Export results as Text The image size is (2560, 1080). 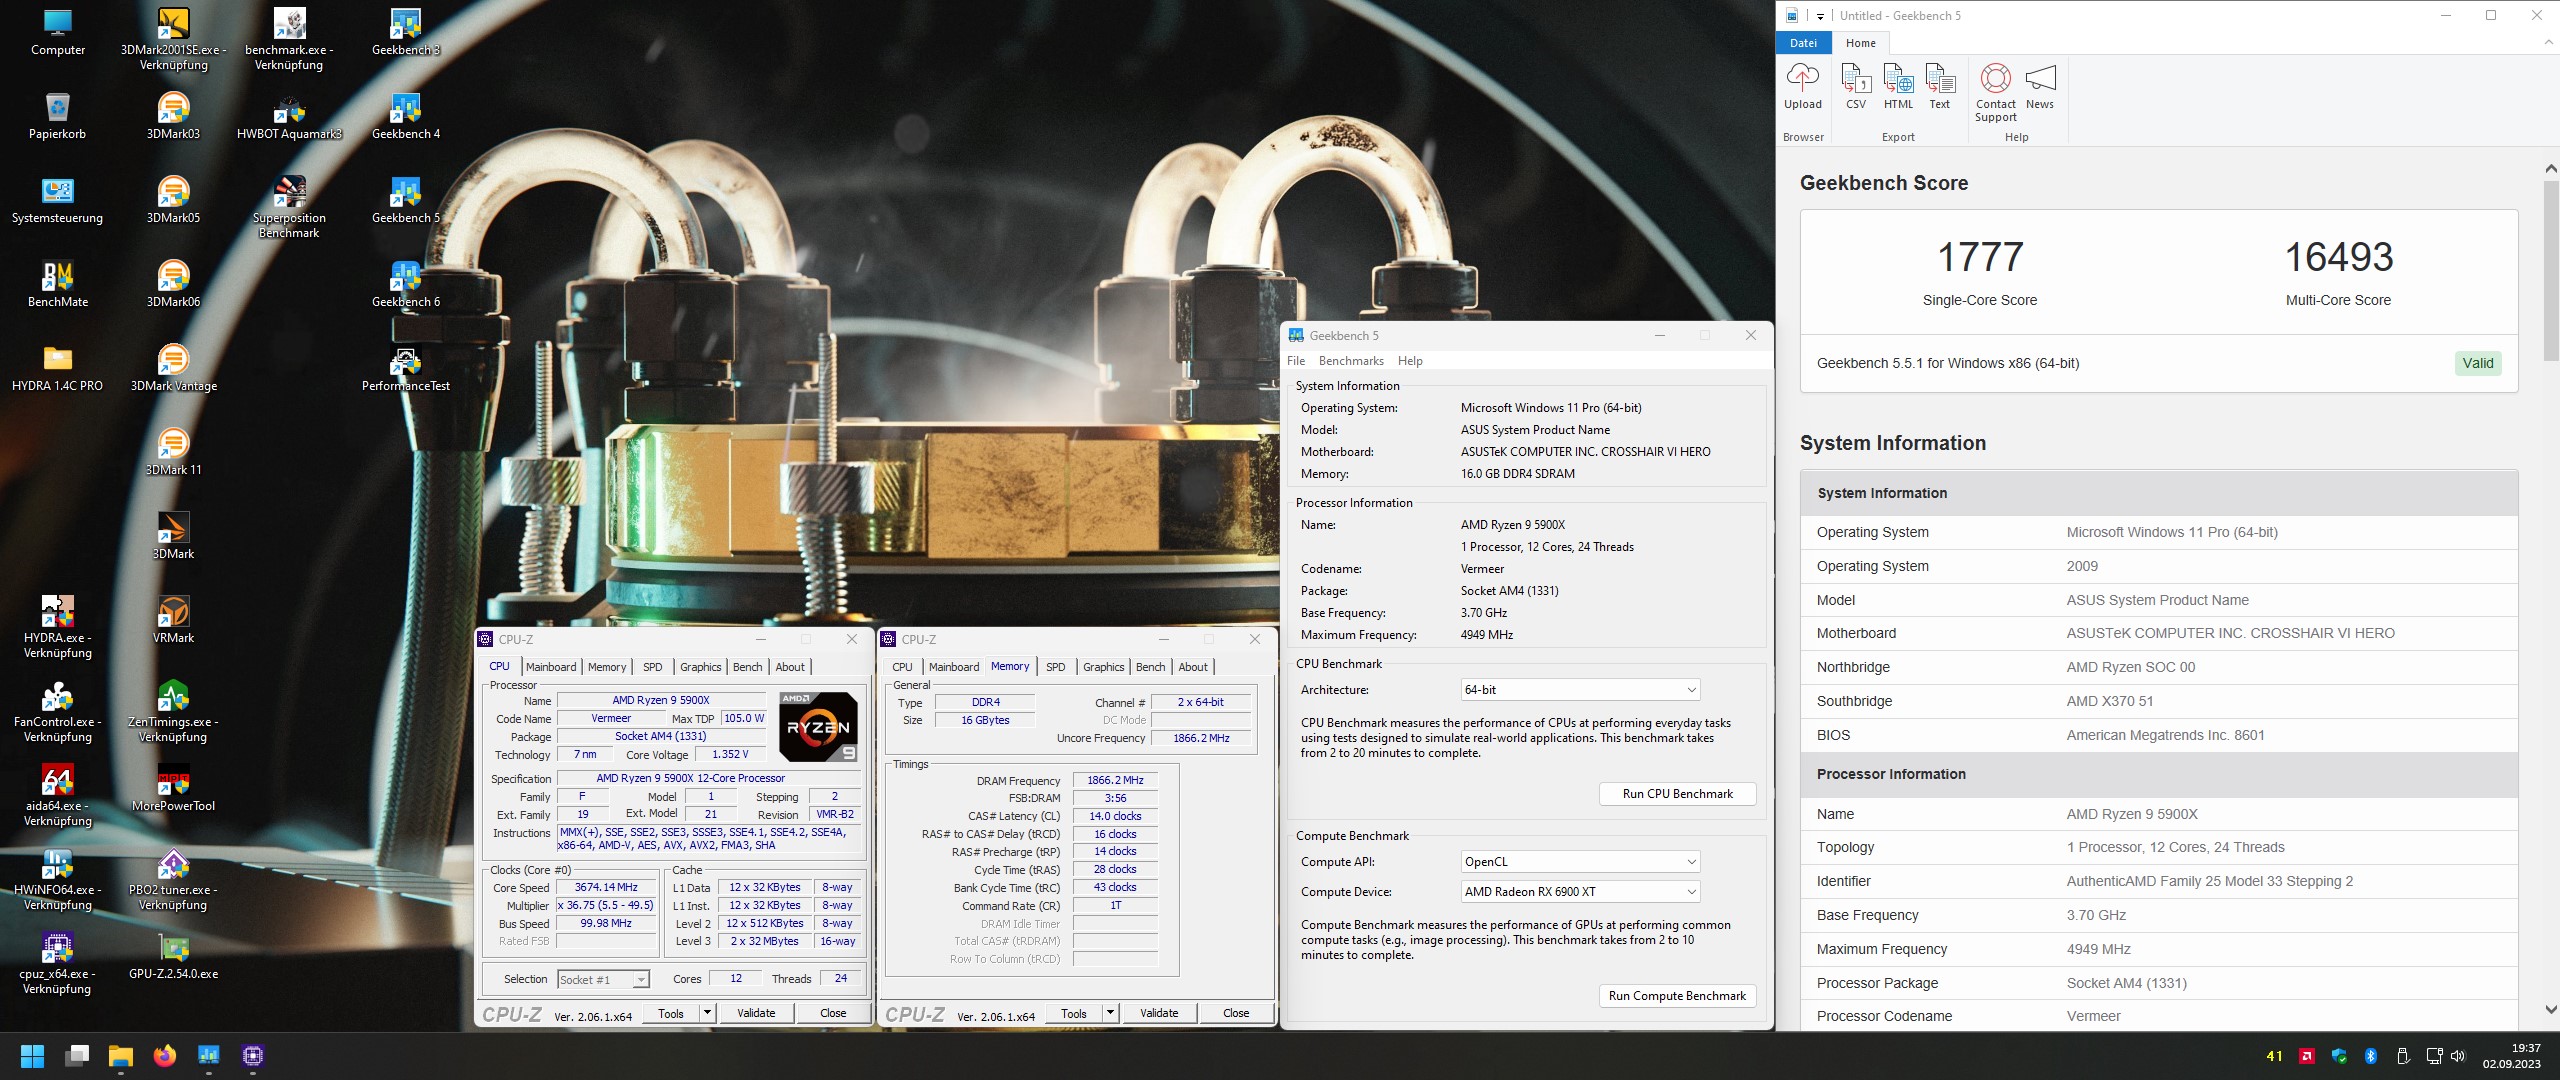click(1939, 86)
